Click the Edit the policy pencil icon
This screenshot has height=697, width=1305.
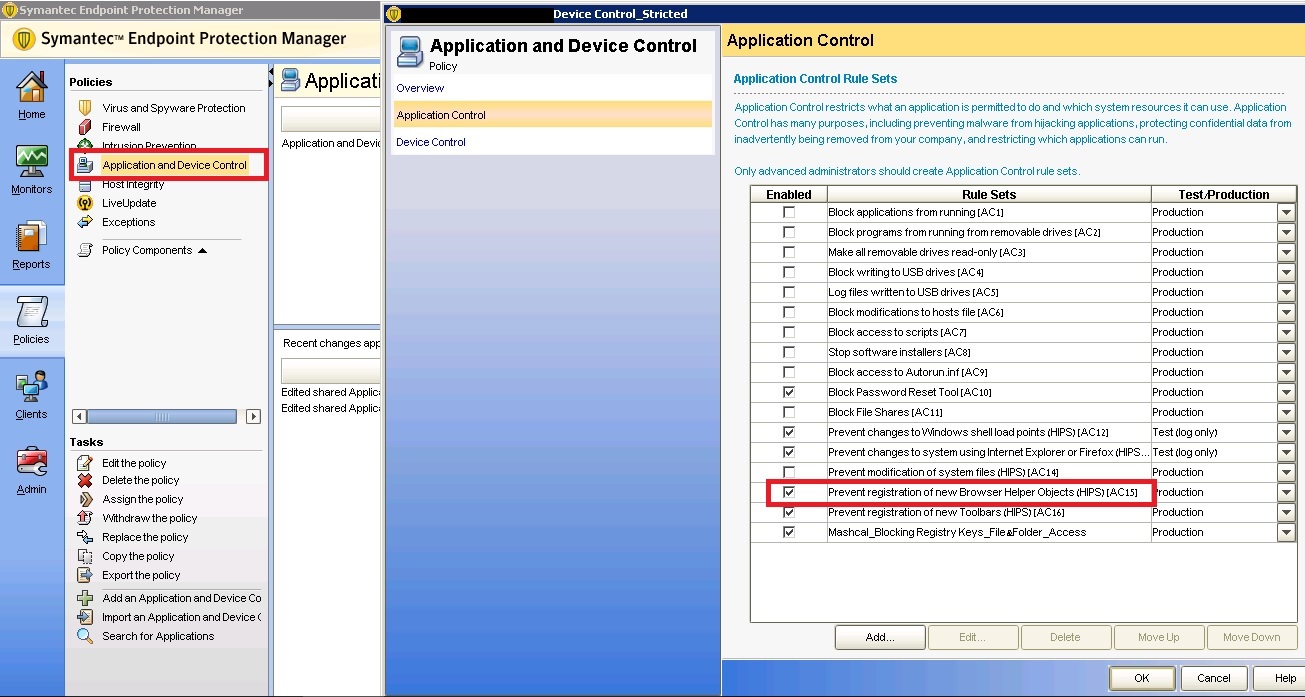85,463
